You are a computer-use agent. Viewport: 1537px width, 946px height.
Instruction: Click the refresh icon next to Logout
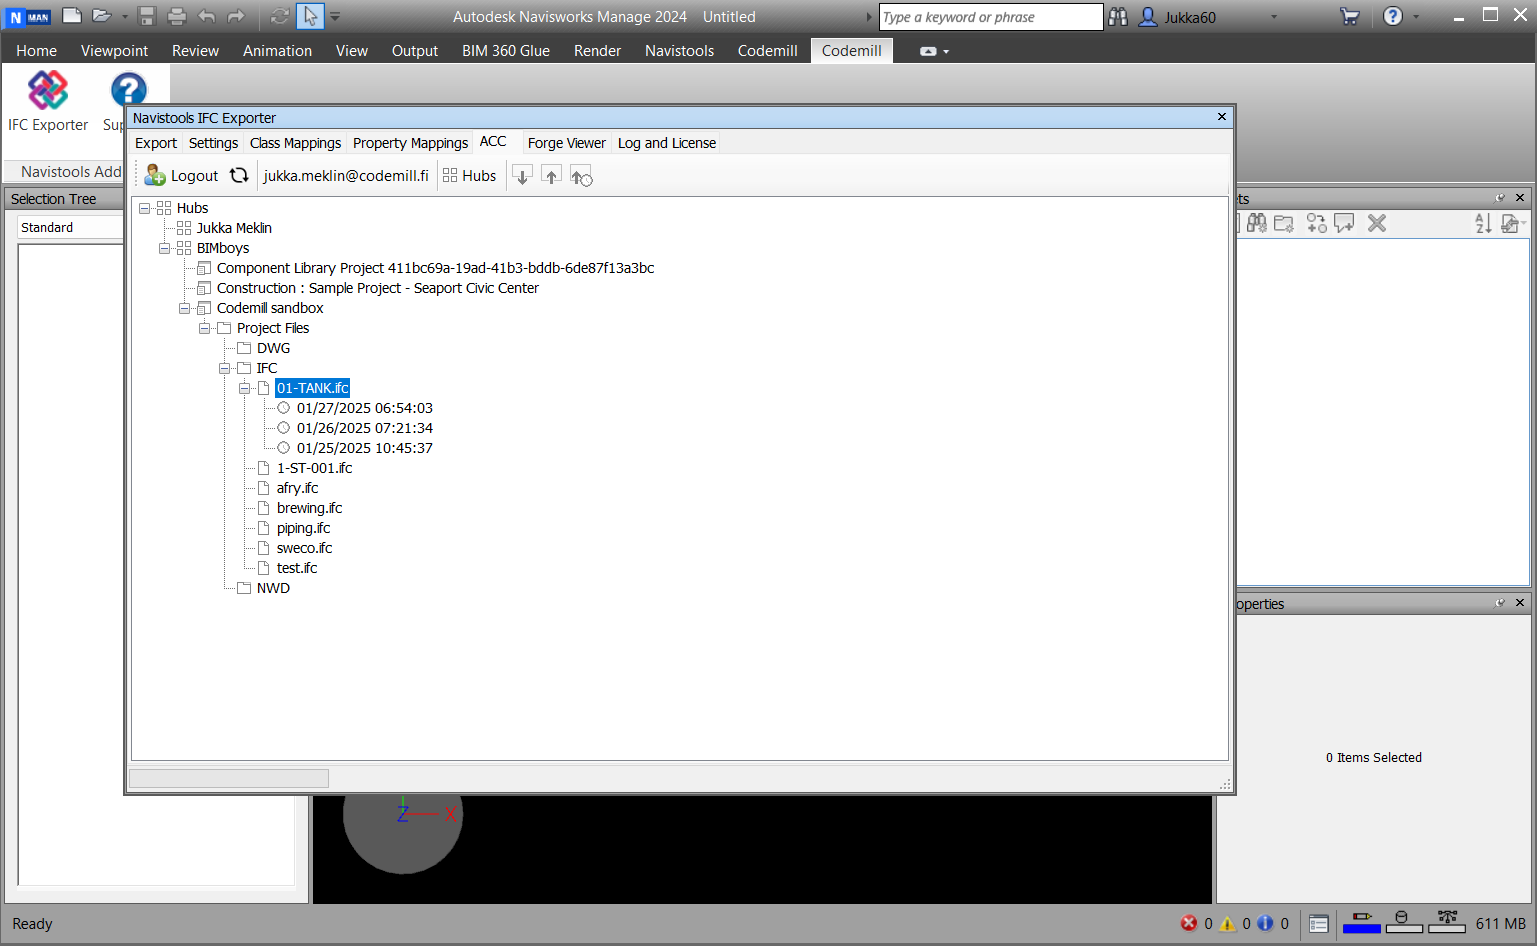coord(239,175)
